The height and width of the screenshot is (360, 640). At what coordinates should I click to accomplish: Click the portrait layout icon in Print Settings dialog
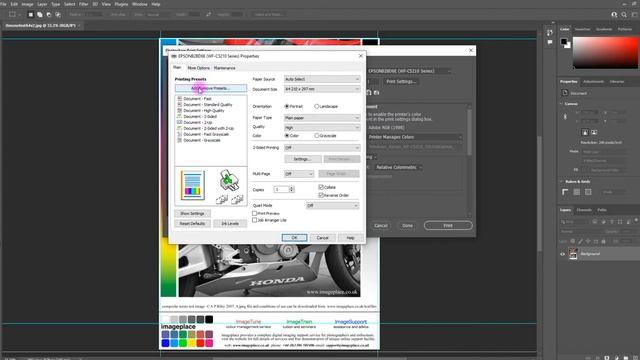click(x=369, y=93)
